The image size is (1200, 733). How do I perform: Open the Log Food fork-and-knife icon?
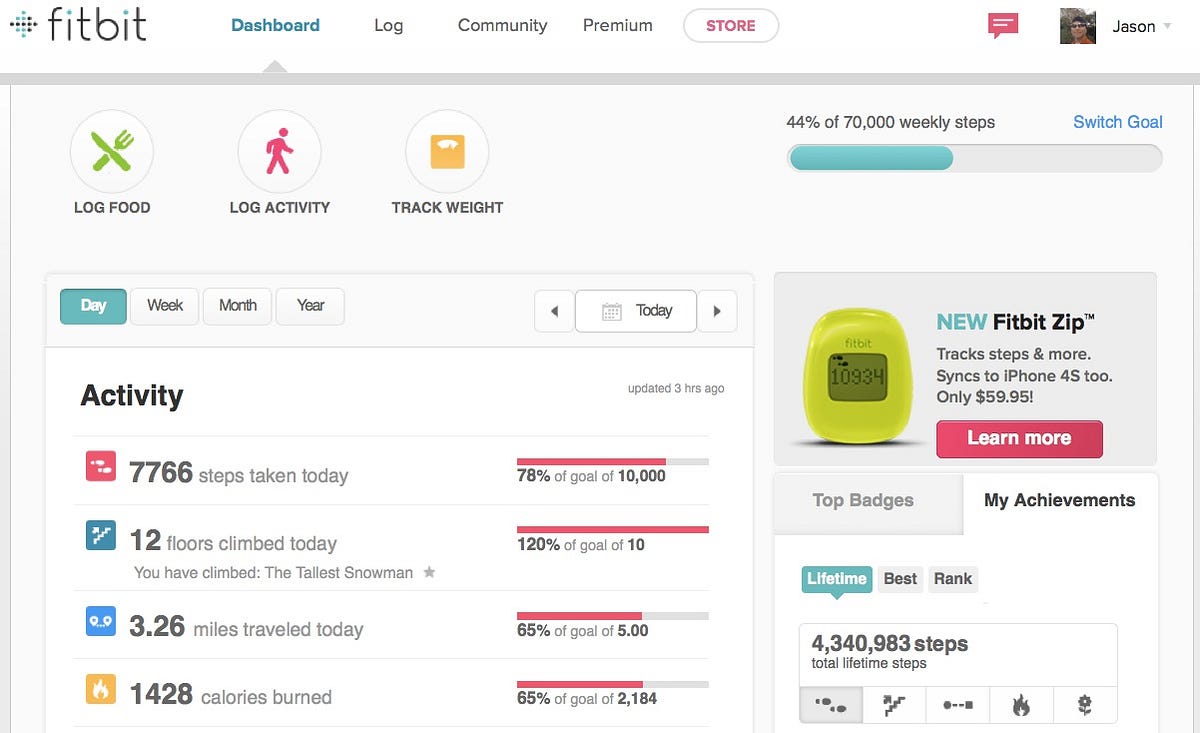112,152
